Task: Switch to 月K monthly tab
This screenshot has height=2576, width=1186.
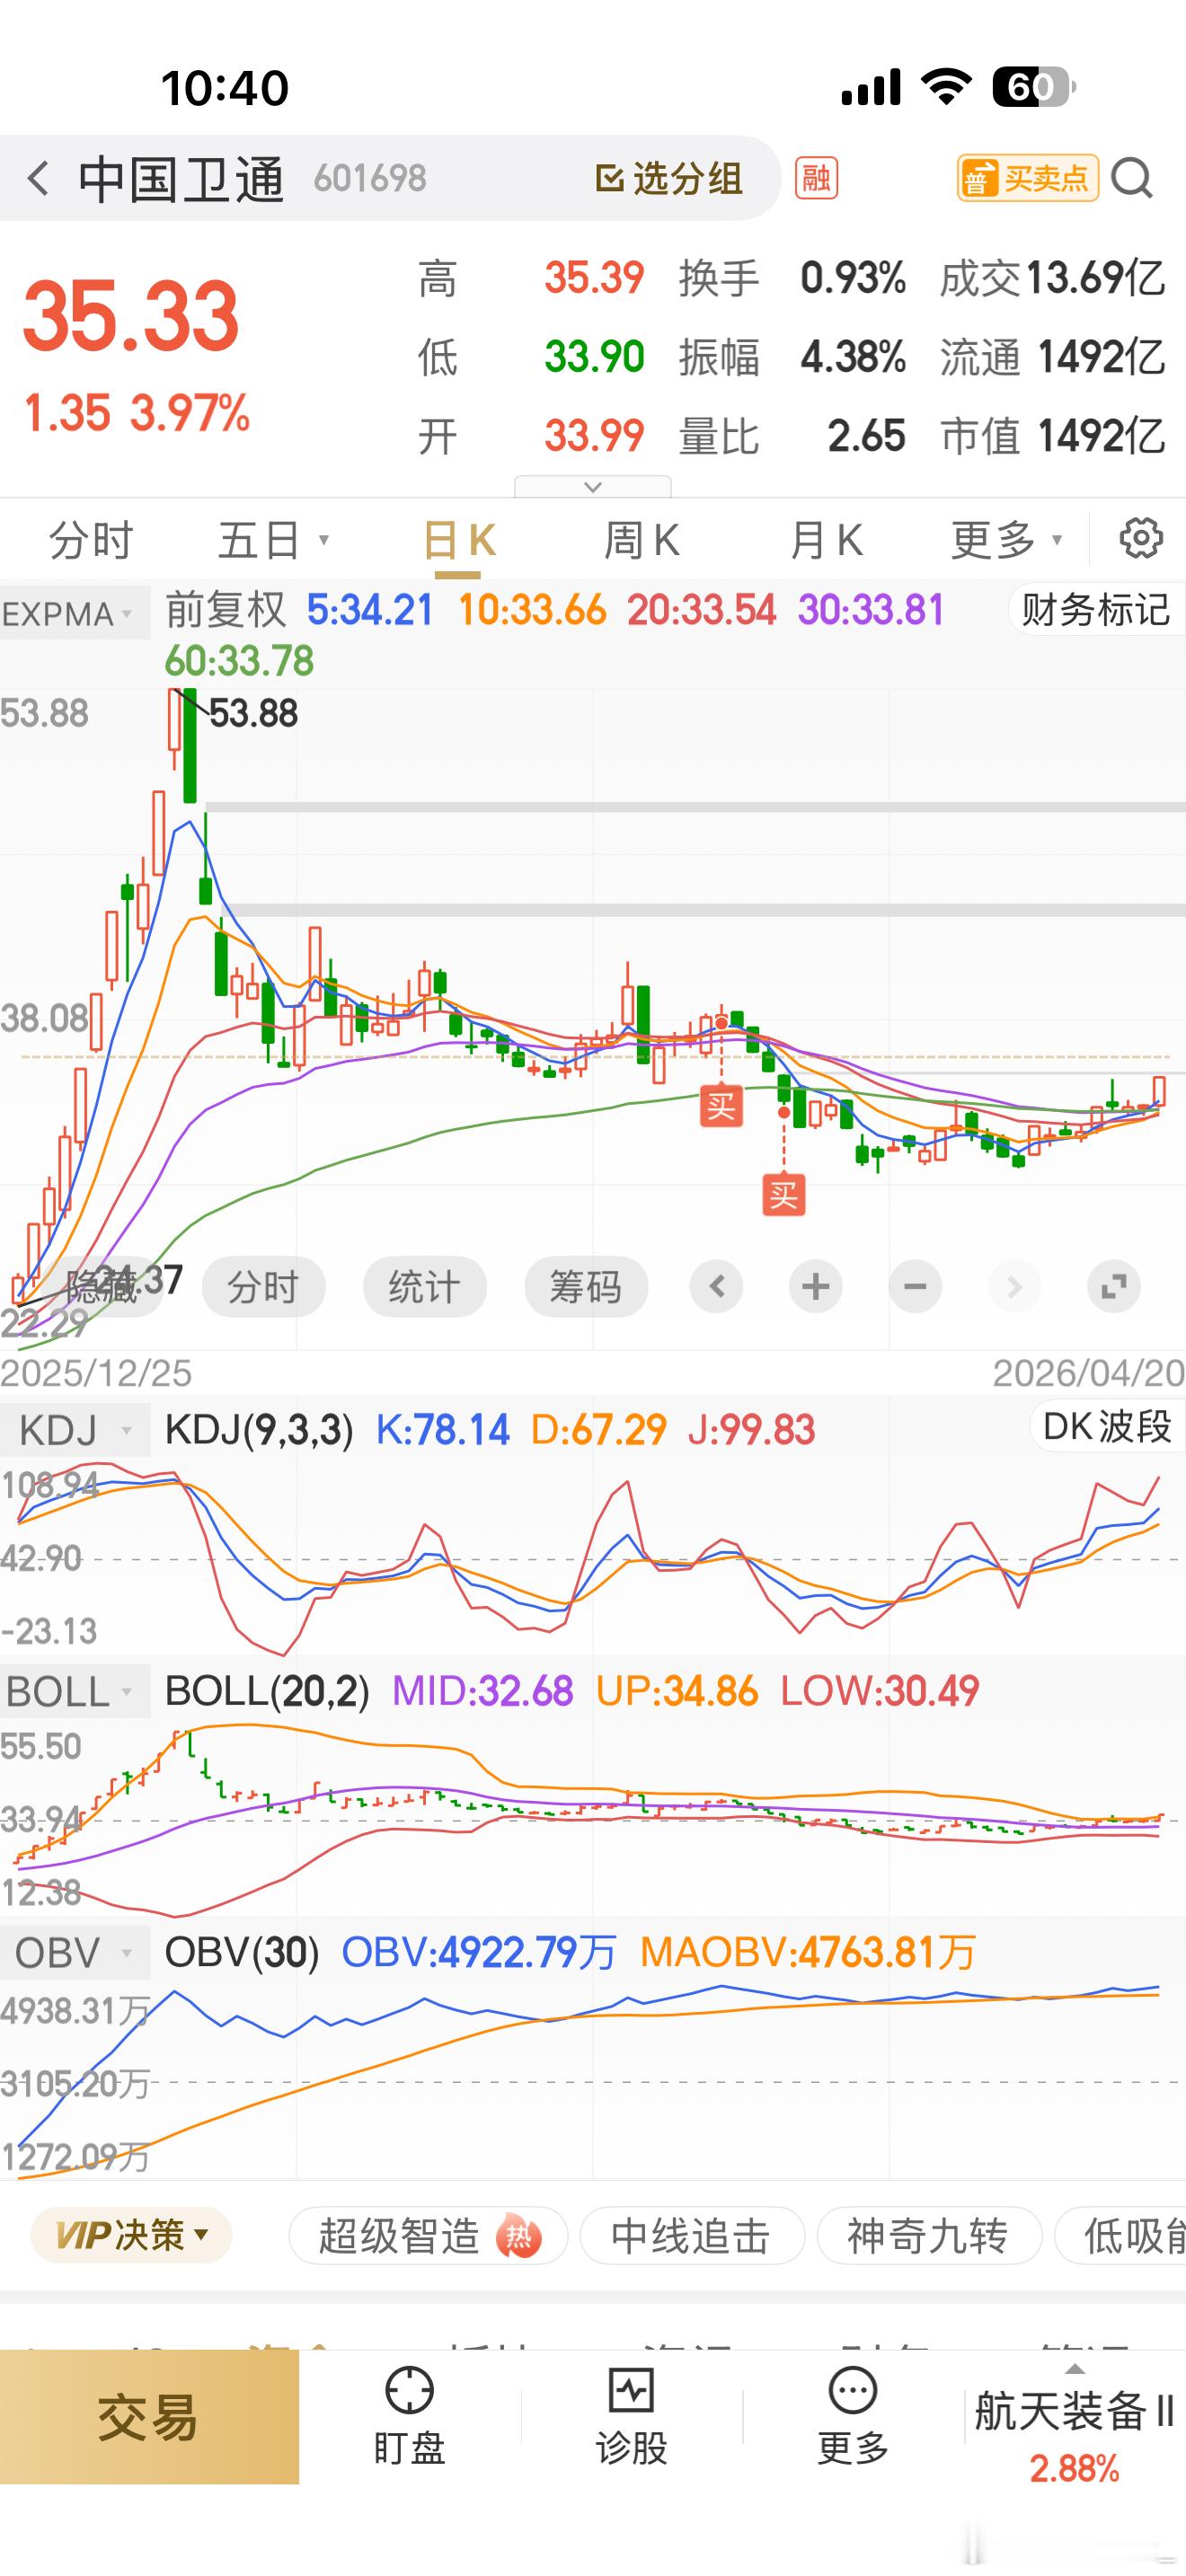Action: (826, 541)
